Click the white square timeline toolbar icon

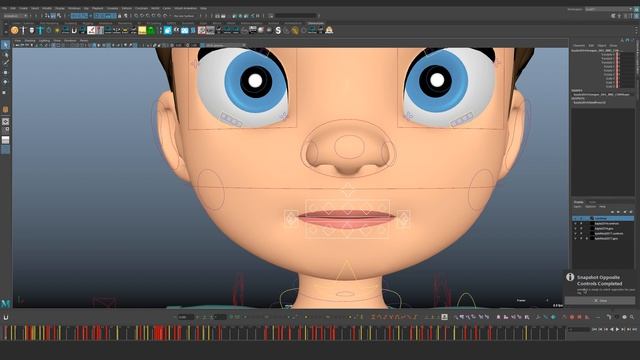(x=444, y=317)
